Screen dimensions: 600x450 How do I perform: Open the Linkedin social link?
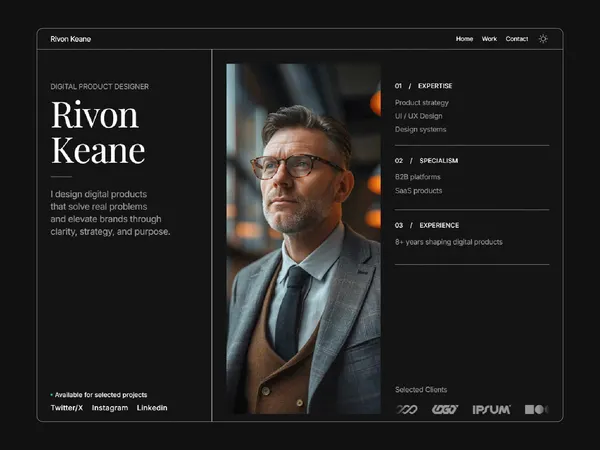pos(152,408)
